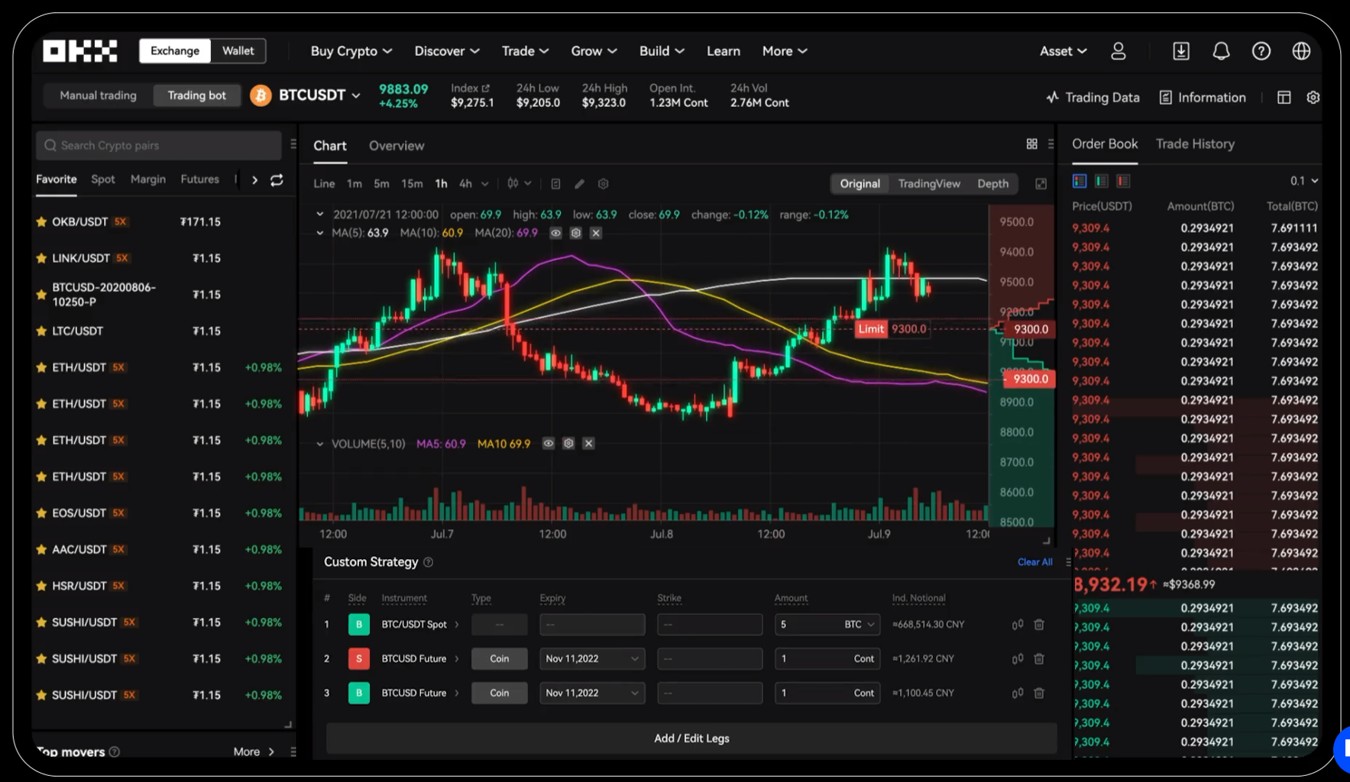The width and height of the screenshot is (1350, 782).
Task: Toggle MA indicator visibility eye
Action: click(556, 233)
